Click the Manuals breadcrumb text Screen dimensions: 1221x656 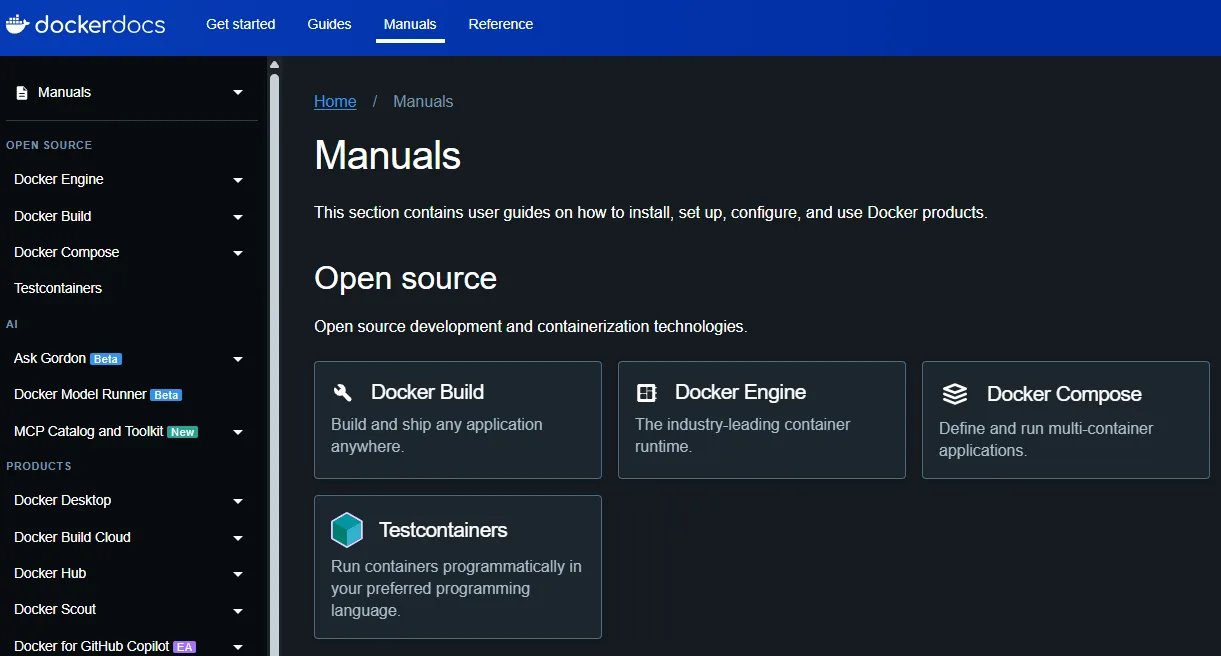[x=423, y=101]
